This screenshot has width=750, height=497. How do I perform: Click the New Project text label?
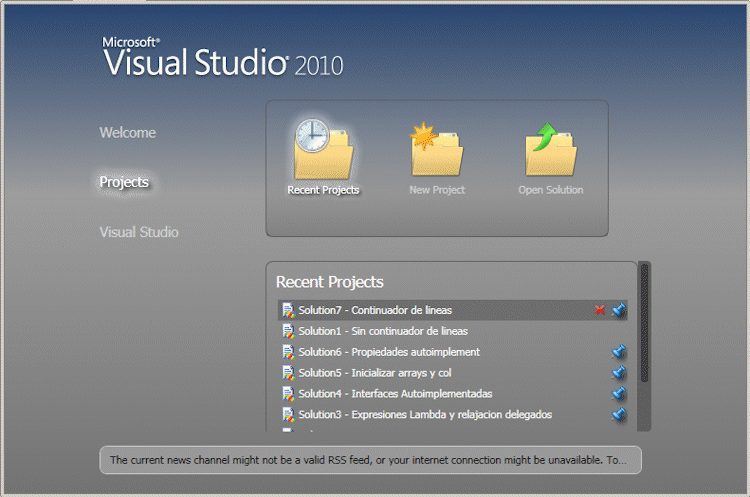[437, 190]
